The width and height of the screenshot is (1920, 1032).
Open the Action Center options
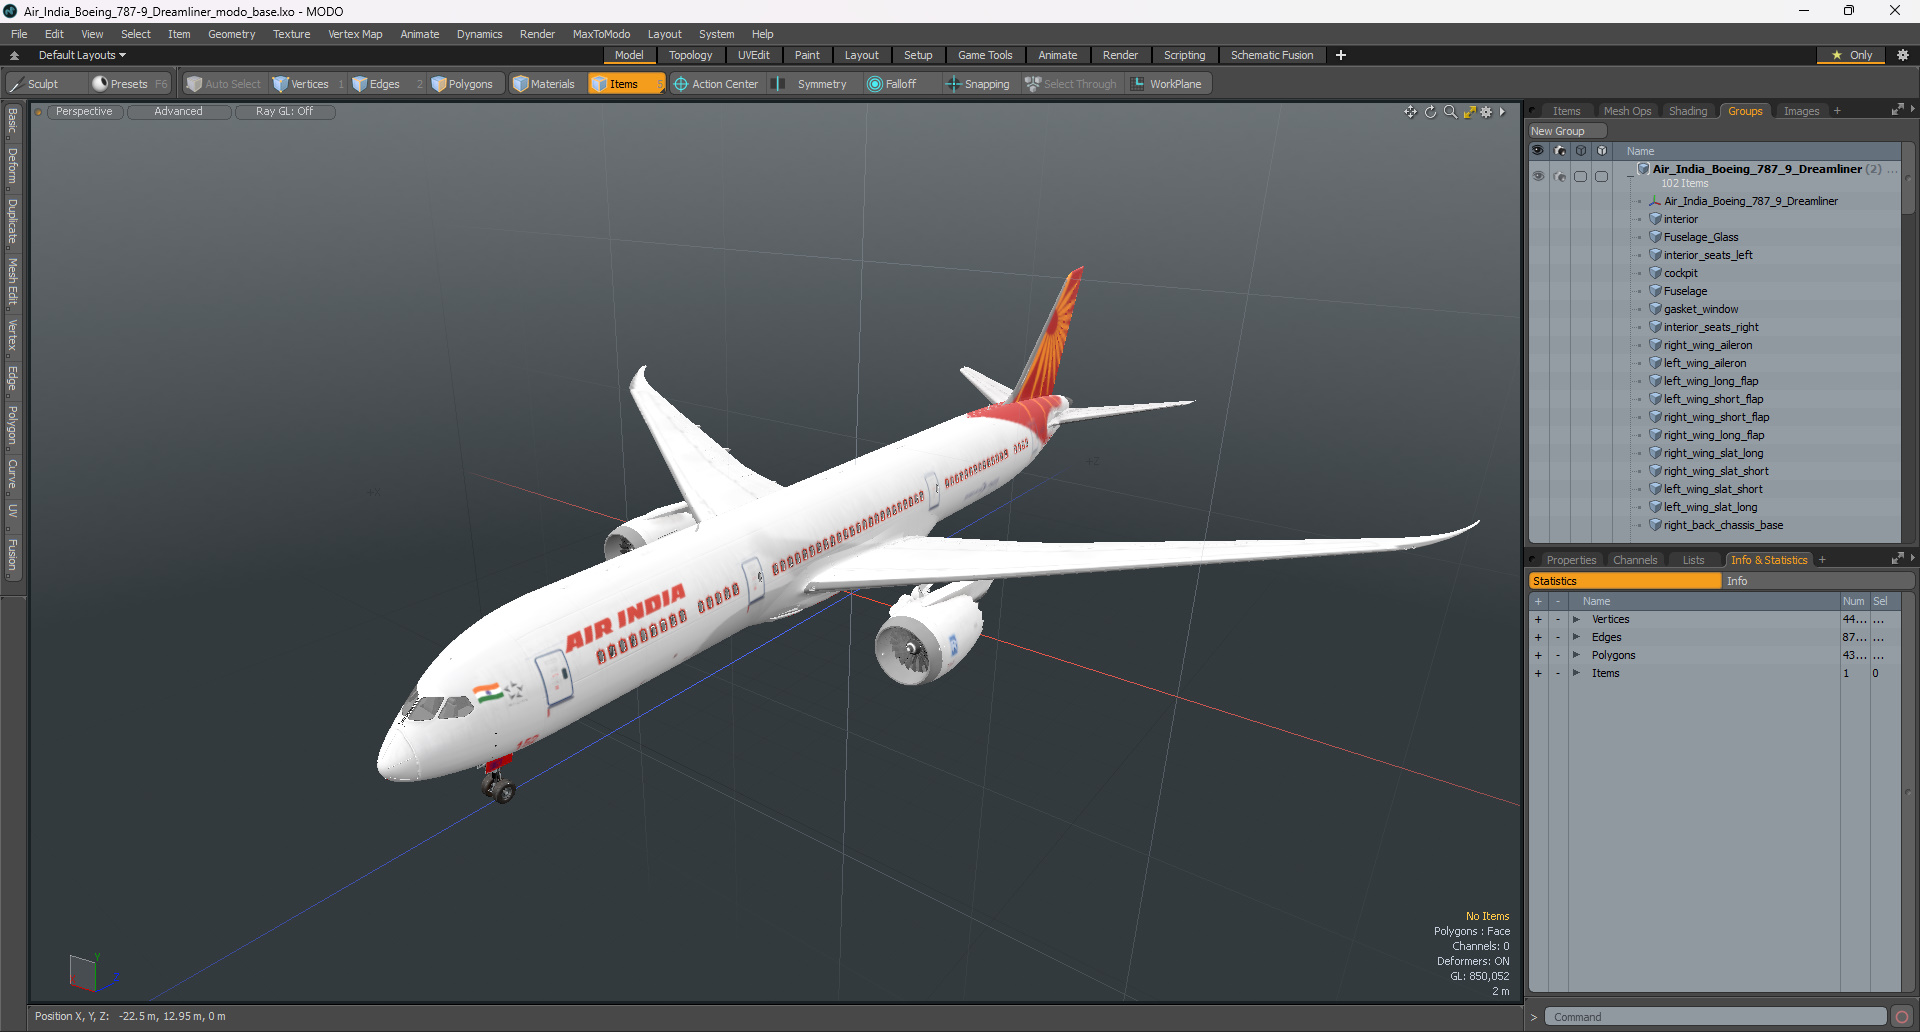(716, 84)
